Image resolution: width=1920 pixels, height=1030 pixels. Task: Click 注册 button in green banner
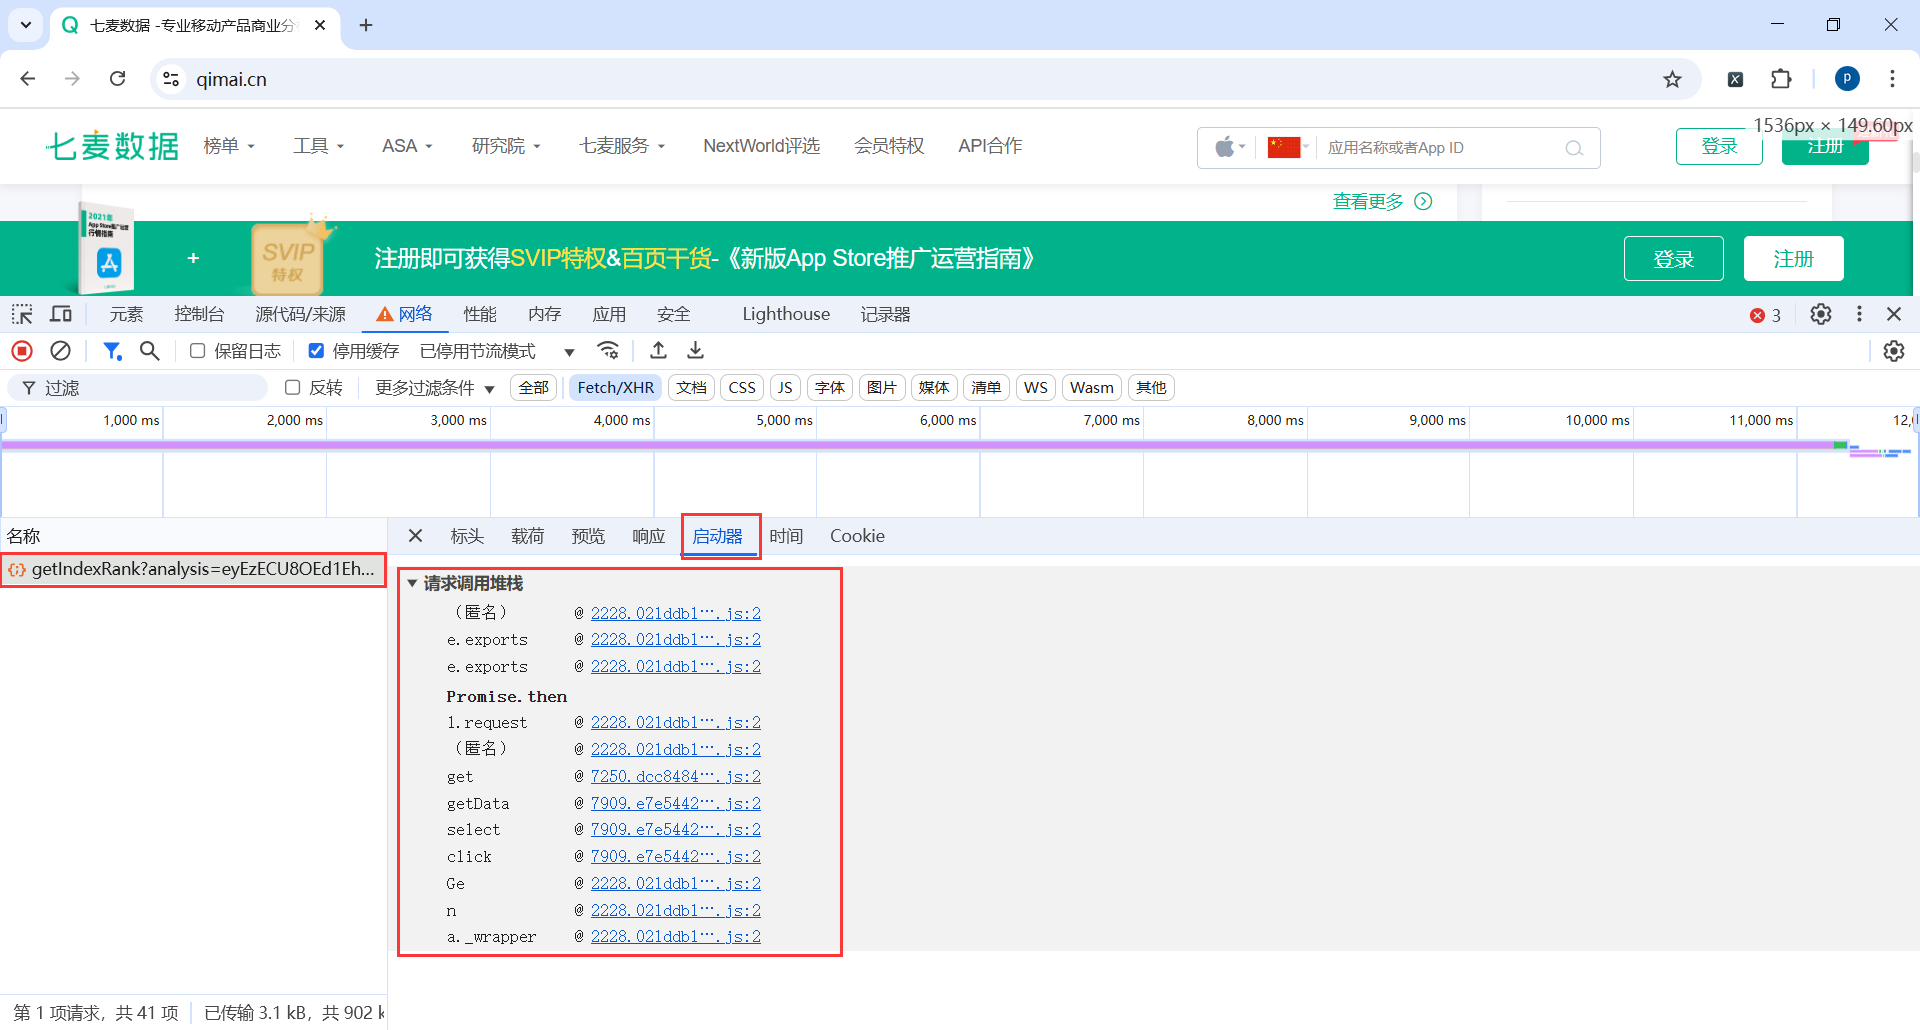(1793, 259)
